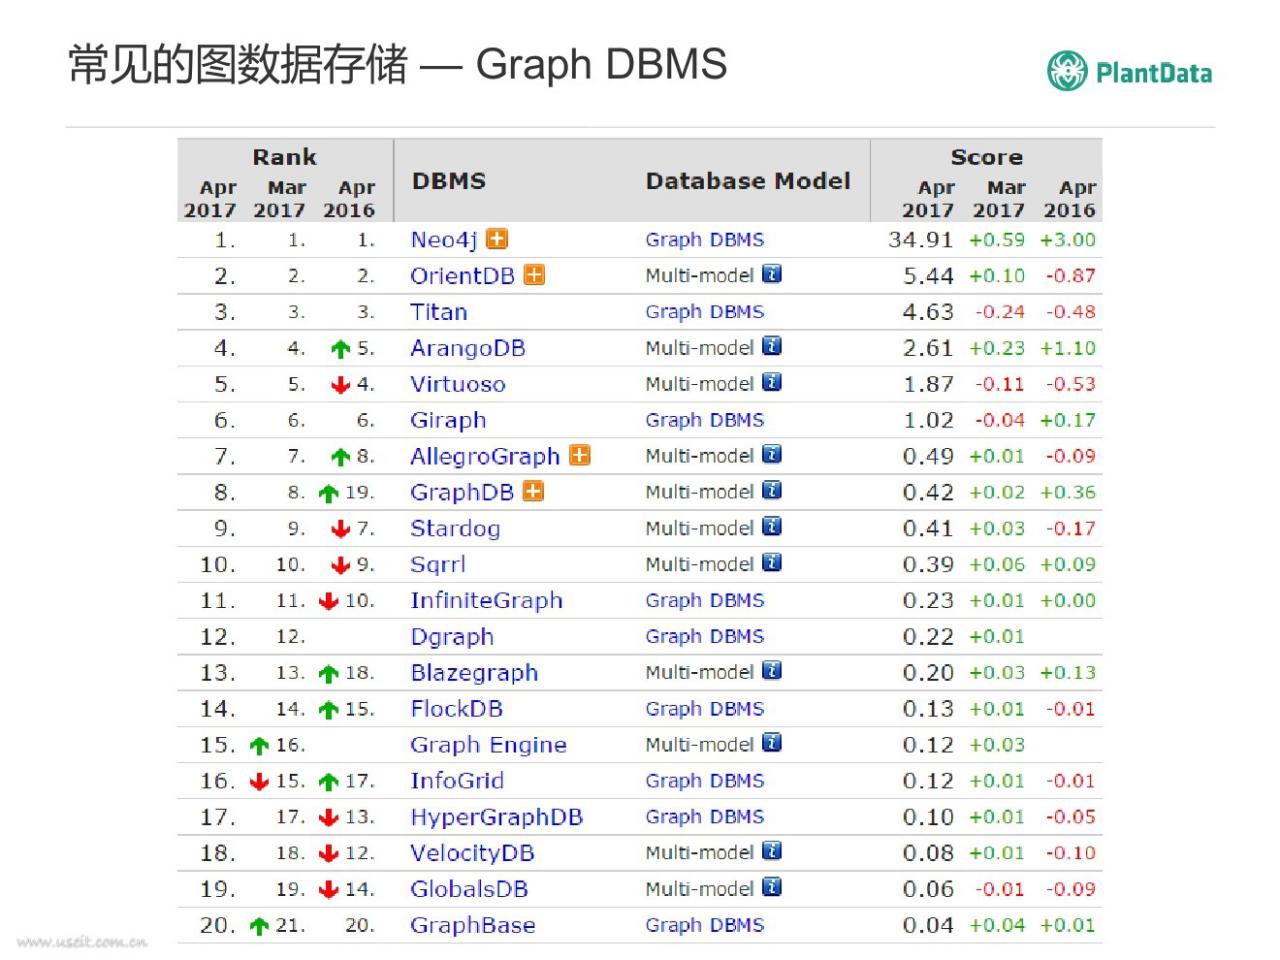The width and height of the screenshot is (1280, 960).
Task: Click Graph DBMS model in Neo4j row
Action: tap(705, 240)
